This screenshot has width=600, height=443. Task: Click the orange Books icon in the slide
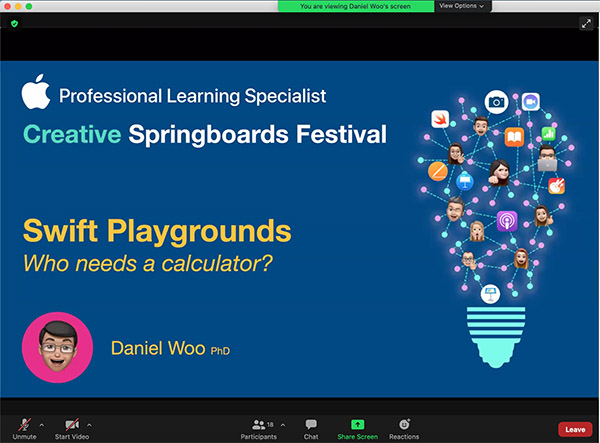point(514,137)
